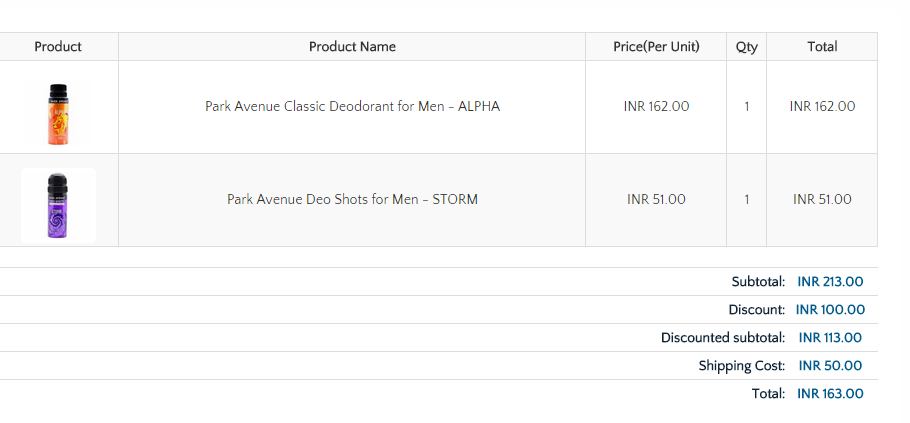
Task: Select the Total column header
Action: [x=822, y=47]
